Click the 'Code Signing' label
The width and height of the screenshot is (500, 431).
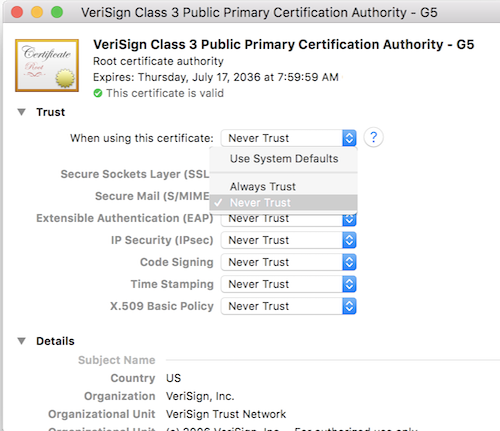tap(177, 262)
